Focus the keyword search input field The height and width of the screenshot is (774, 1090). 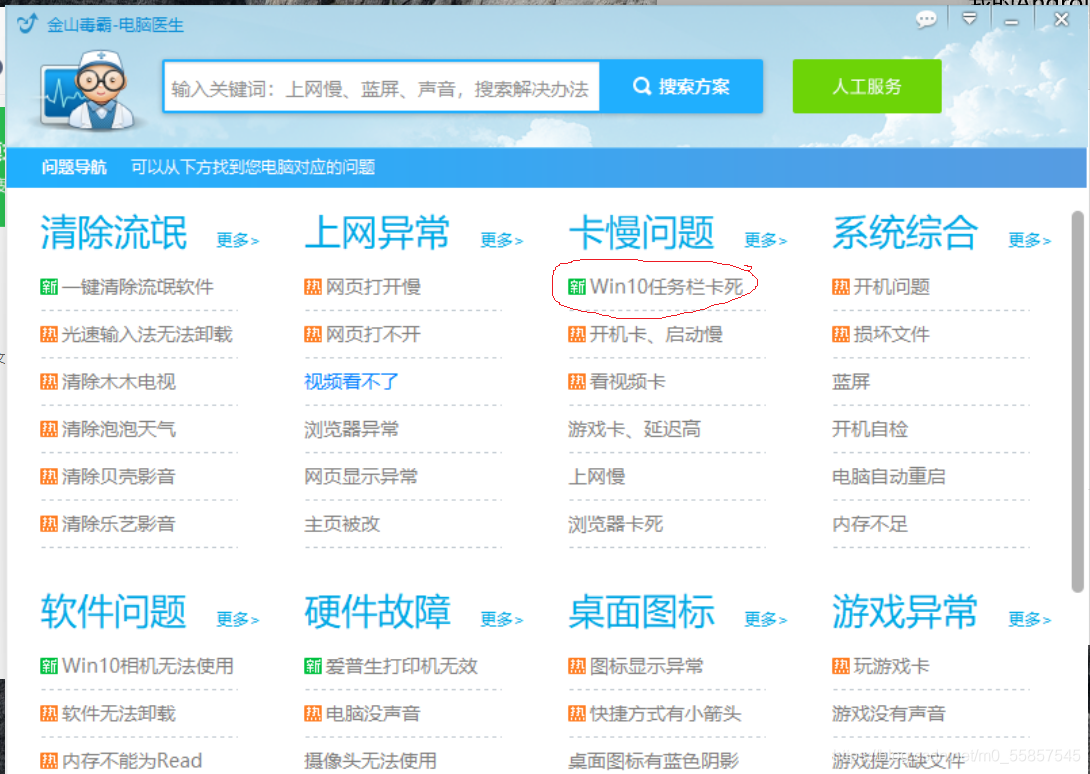point(381,86)
